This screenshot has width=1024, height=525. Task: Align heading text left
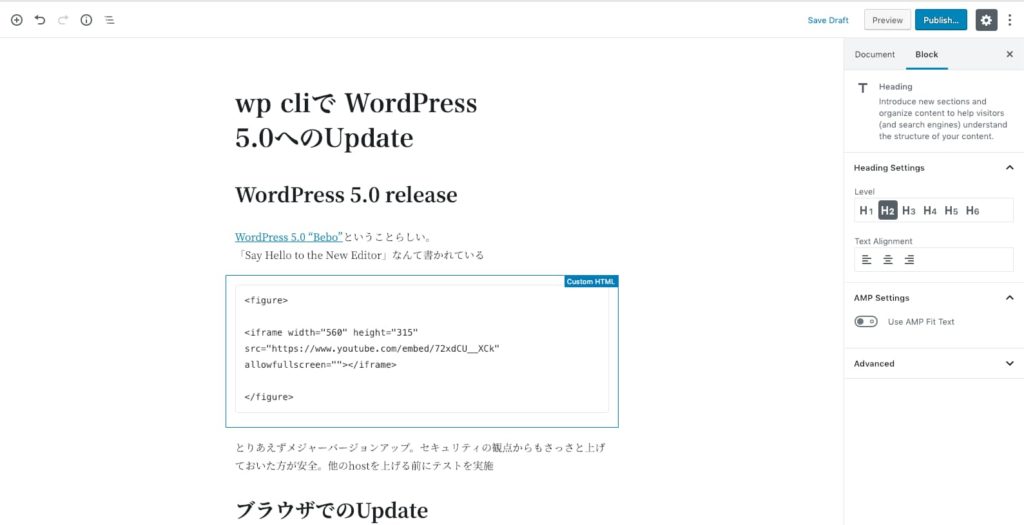867,259
